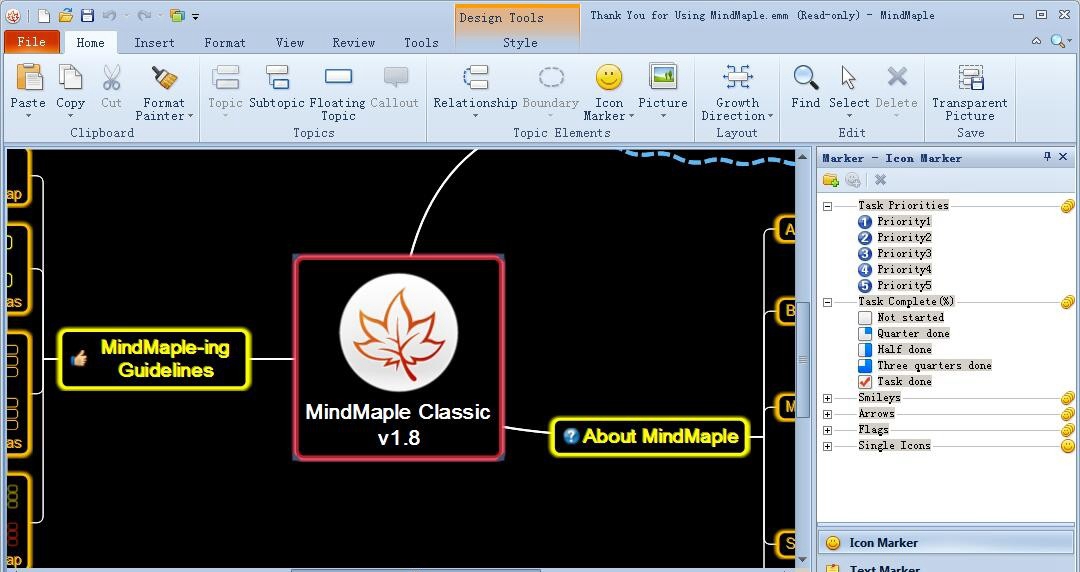This screenshot has width=1080, height=572.
Task: Open the Icon Marker panel section
Action: [945, 543]
